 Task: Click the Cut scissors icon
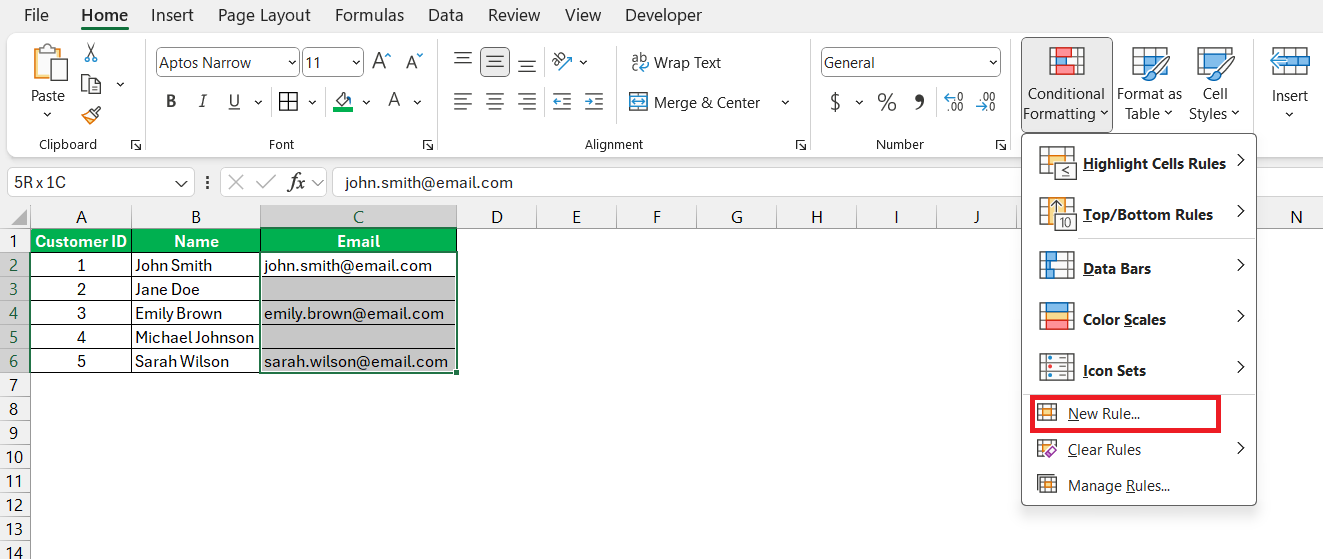(92, 53)
